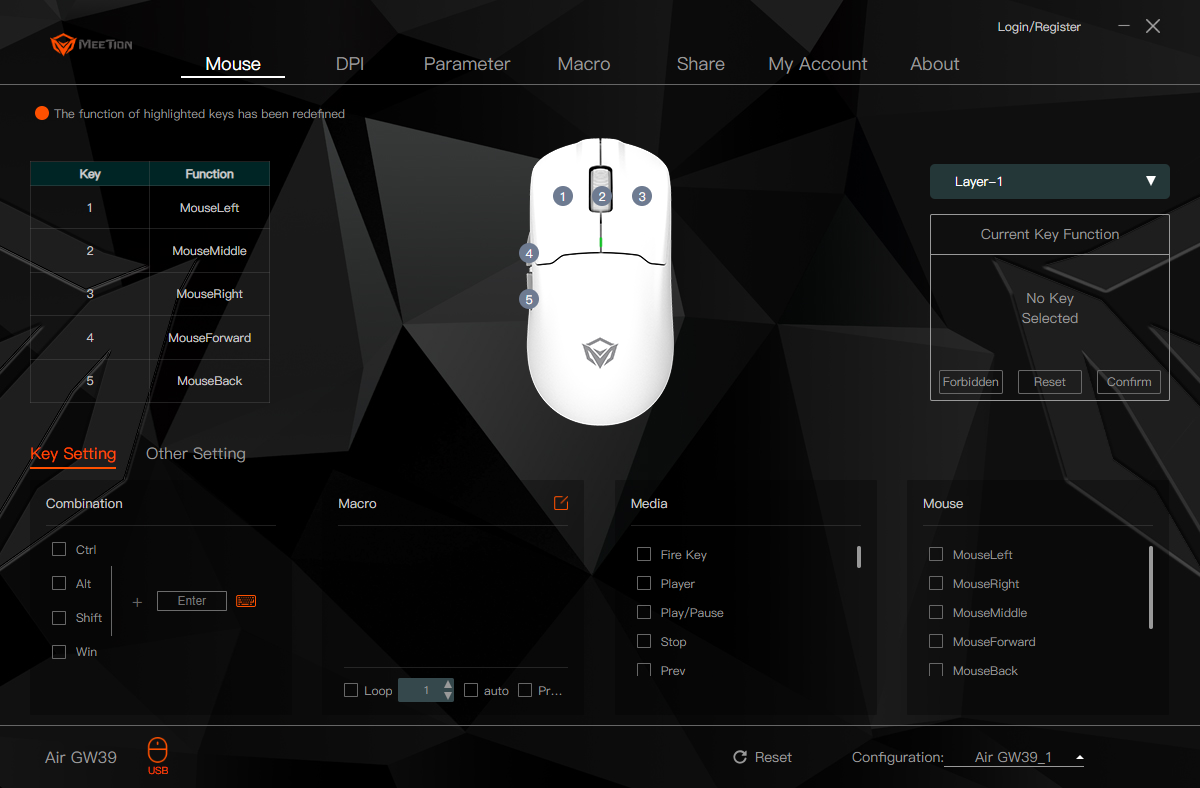Click the MEETION logo
Image resolution: width=1200 pixels, height=788 pixels.
point(90,44)
